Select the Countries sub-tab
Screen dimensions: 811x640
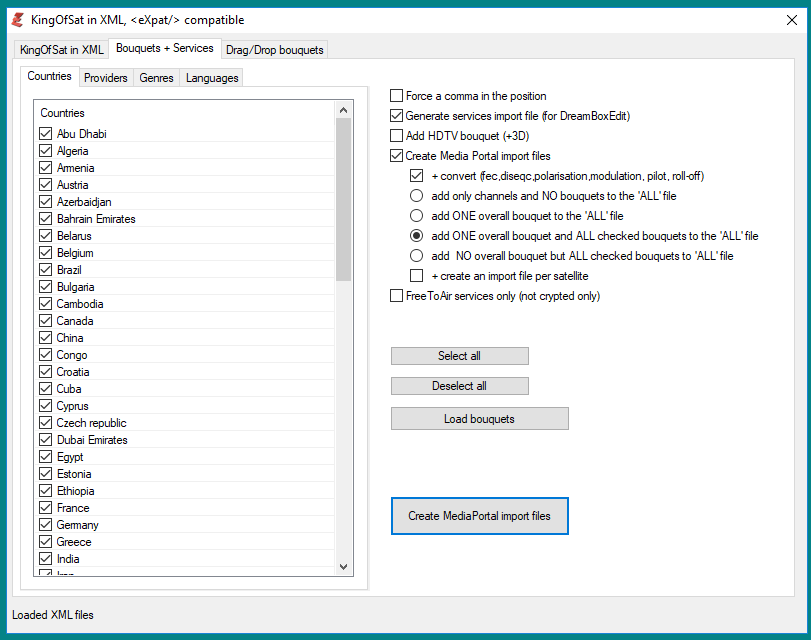(49, 76)
